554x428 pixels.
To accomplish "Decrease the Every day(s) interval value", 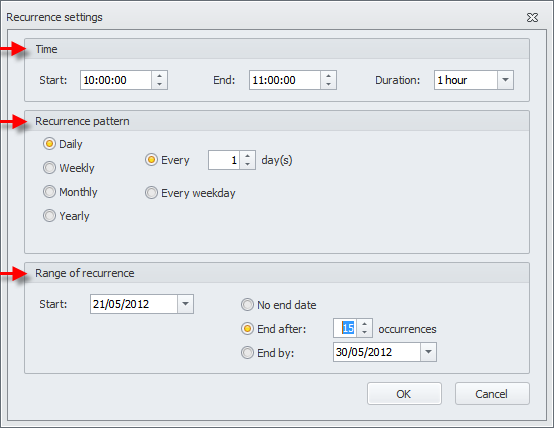I will (x=247, y=165).
